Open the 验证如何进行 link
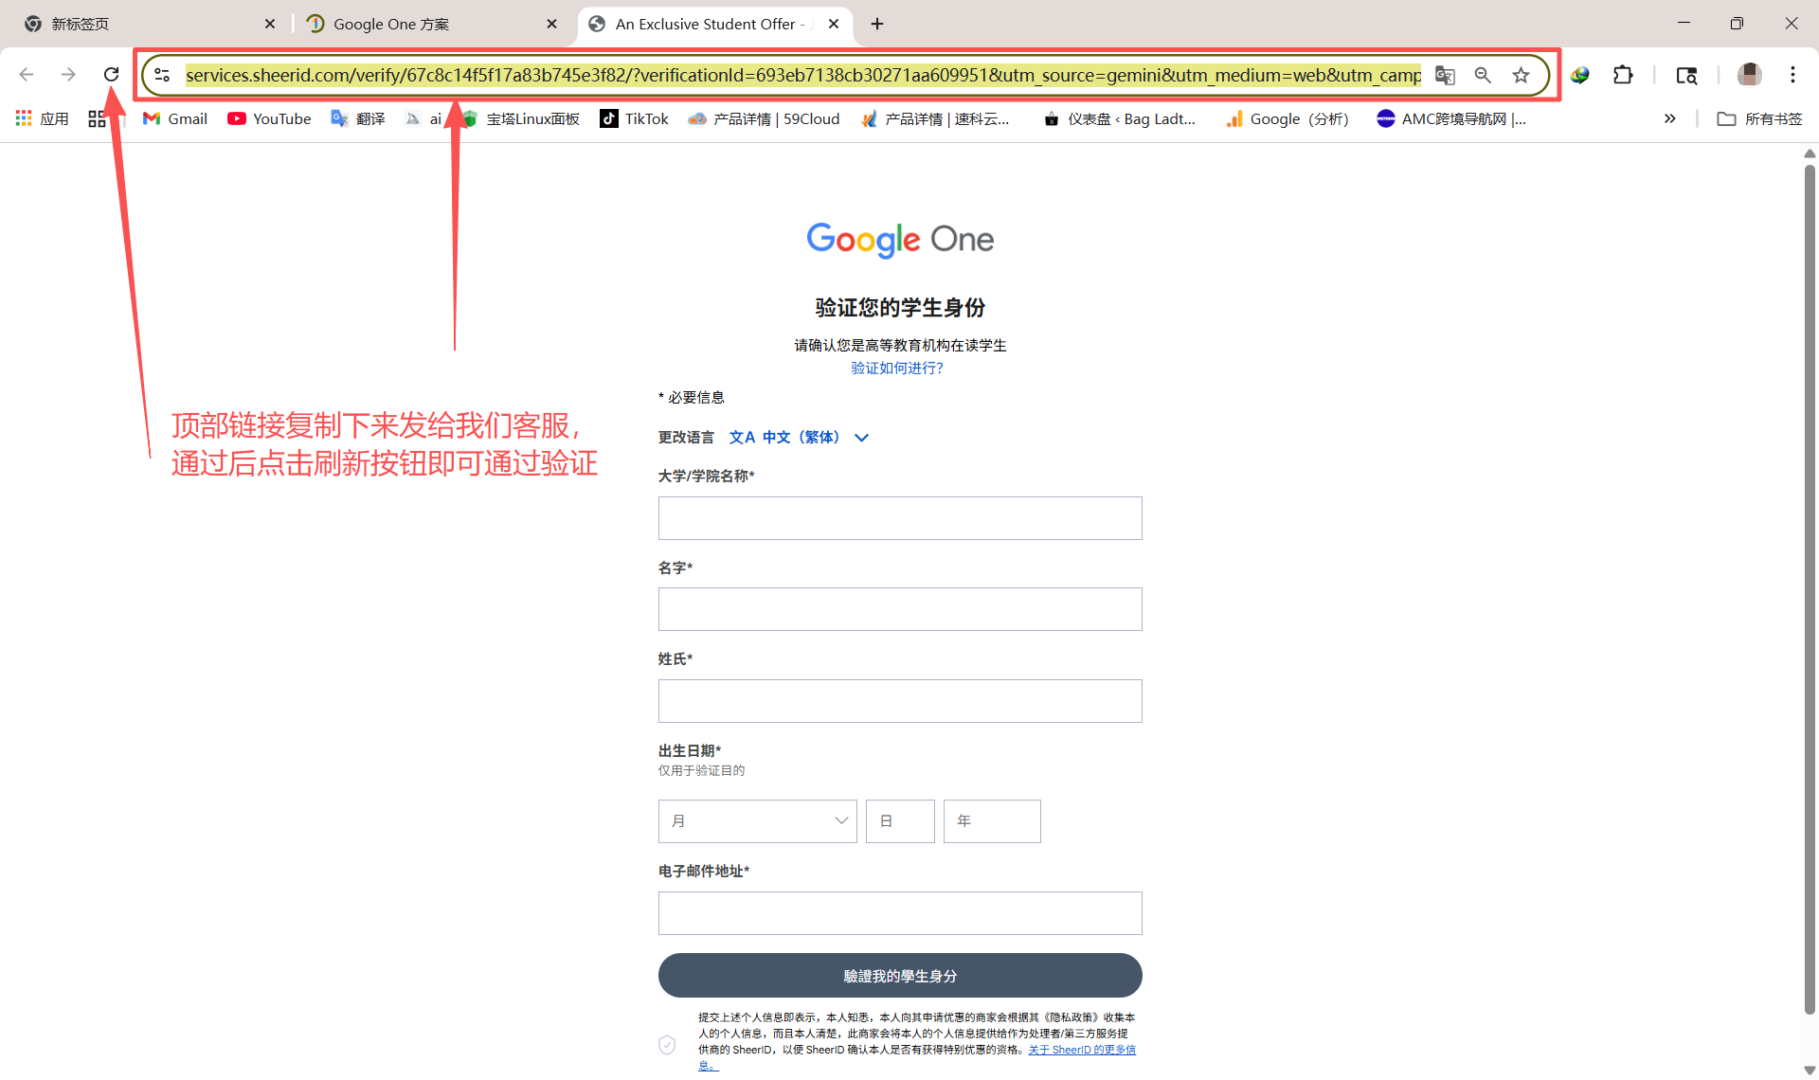 896,368
